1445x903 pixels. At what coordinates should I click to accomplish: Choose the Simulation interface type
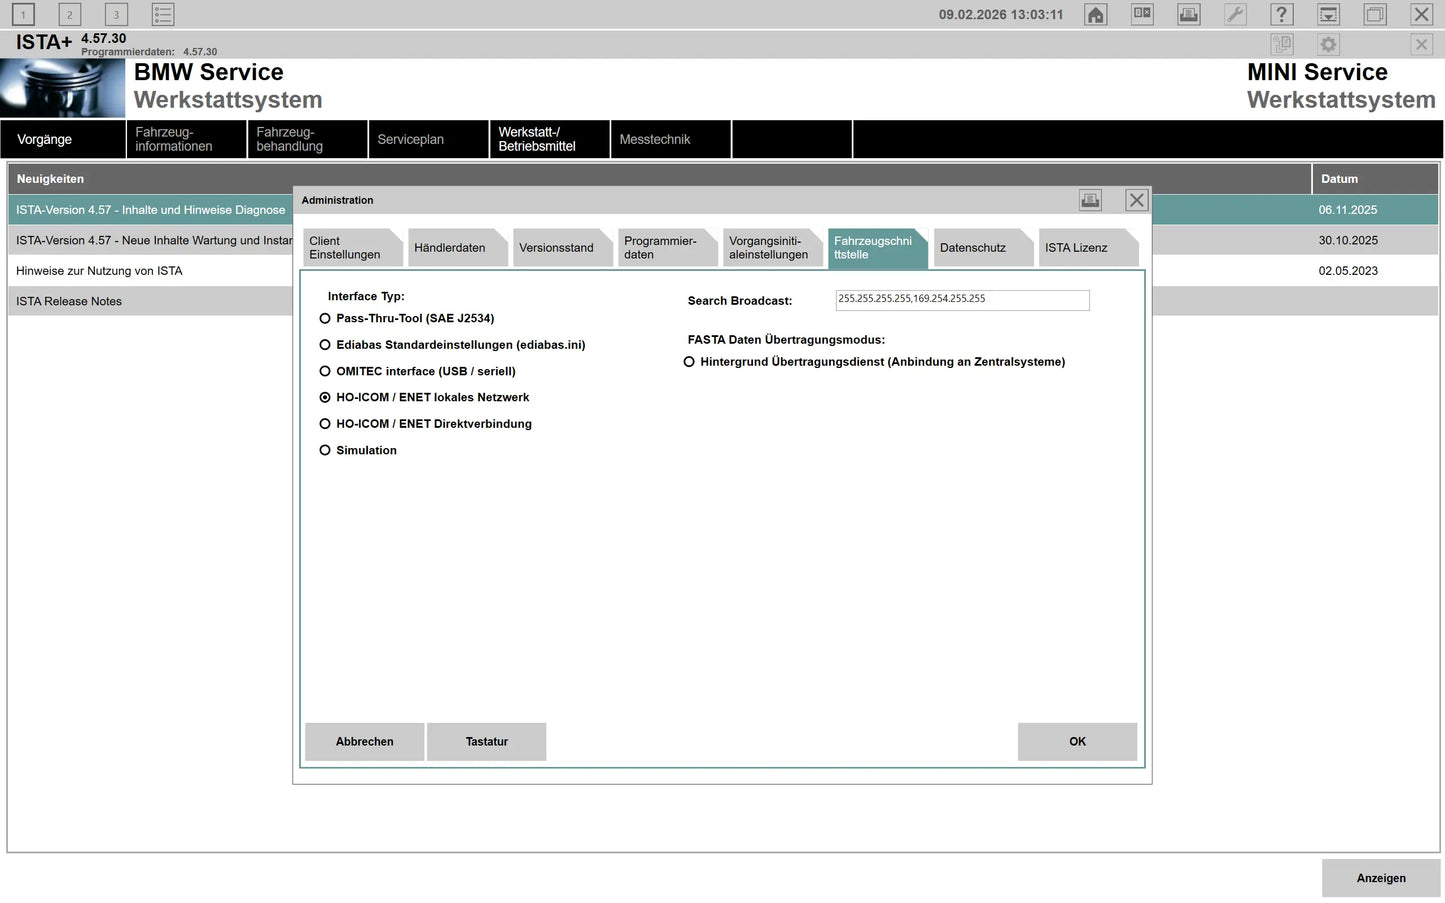(325, 451)
